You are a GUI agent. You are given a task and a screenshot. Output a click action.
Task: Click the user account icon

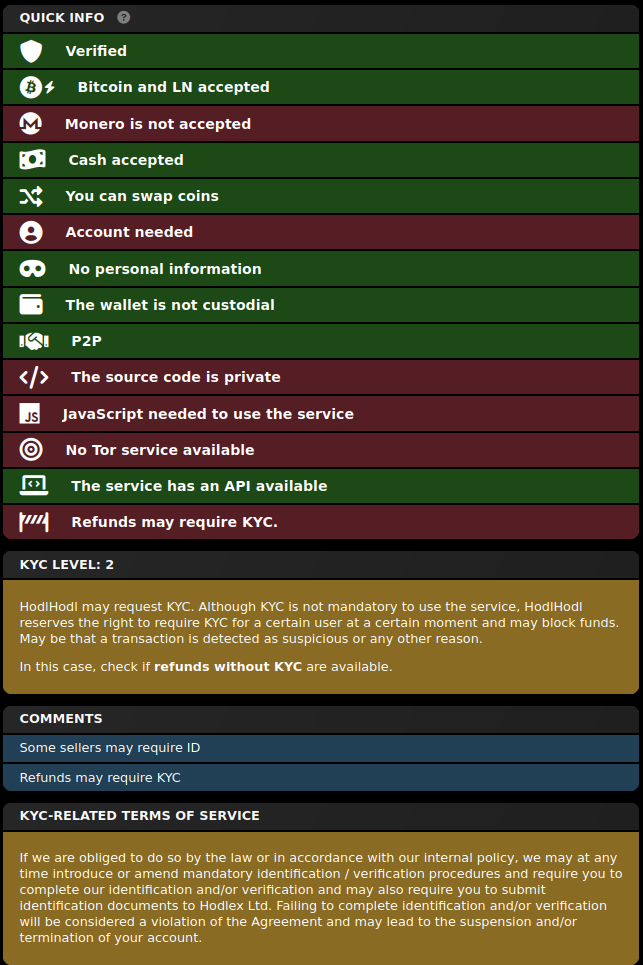[31, 232]
